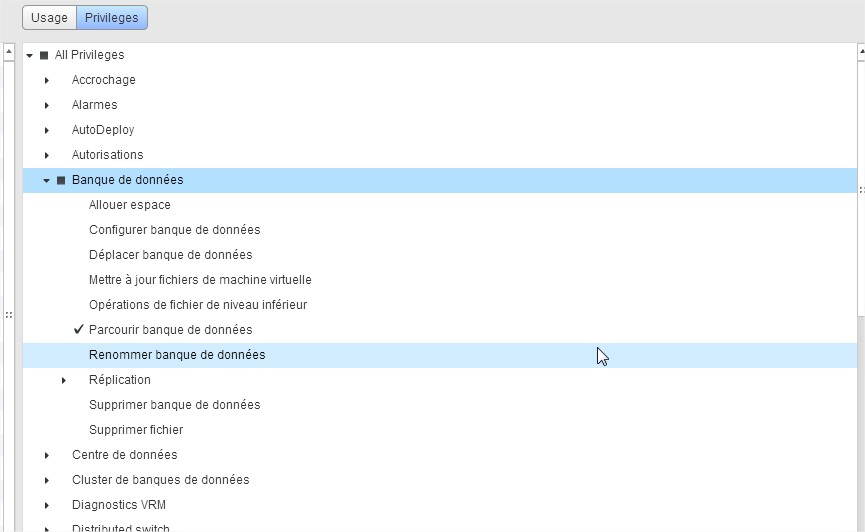Click the left pane scroll-up arrow
Image resolution: width=865 pixels, height=532 pixels.
[x=8, y=52]
